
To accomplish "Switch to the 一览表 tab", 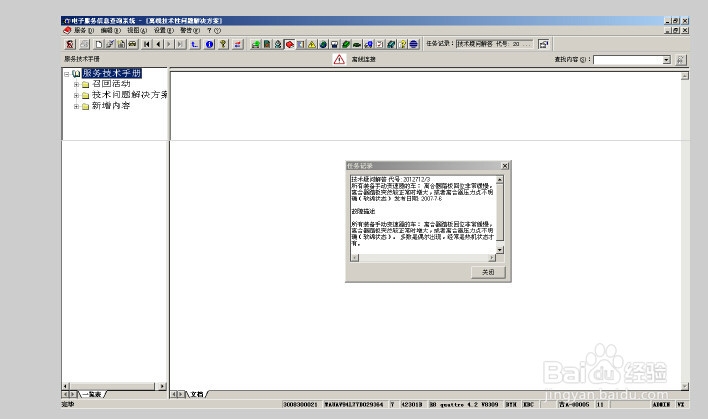I will pyautogui.click(x=92, y=394).
